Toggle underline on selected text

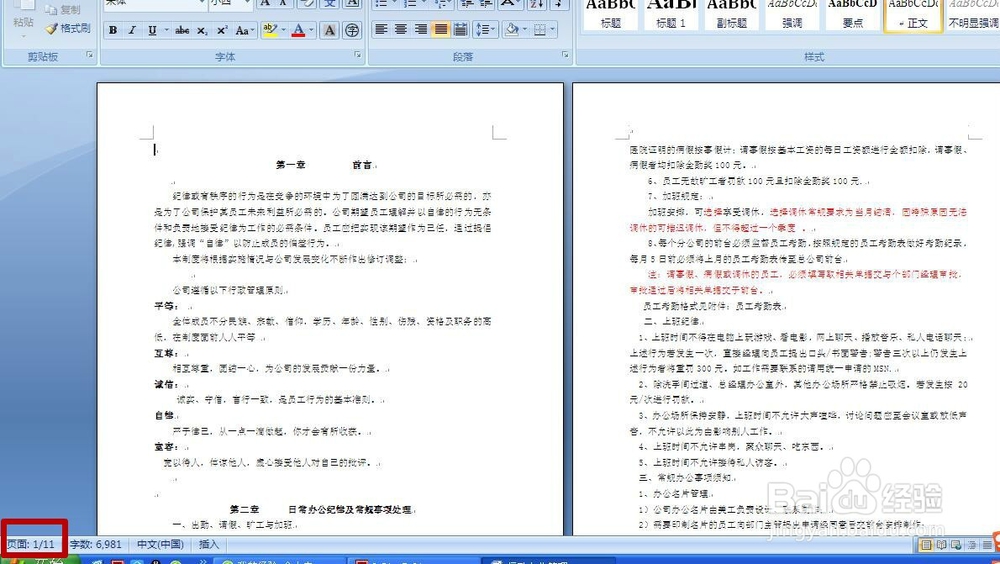[x=152, y=30]
